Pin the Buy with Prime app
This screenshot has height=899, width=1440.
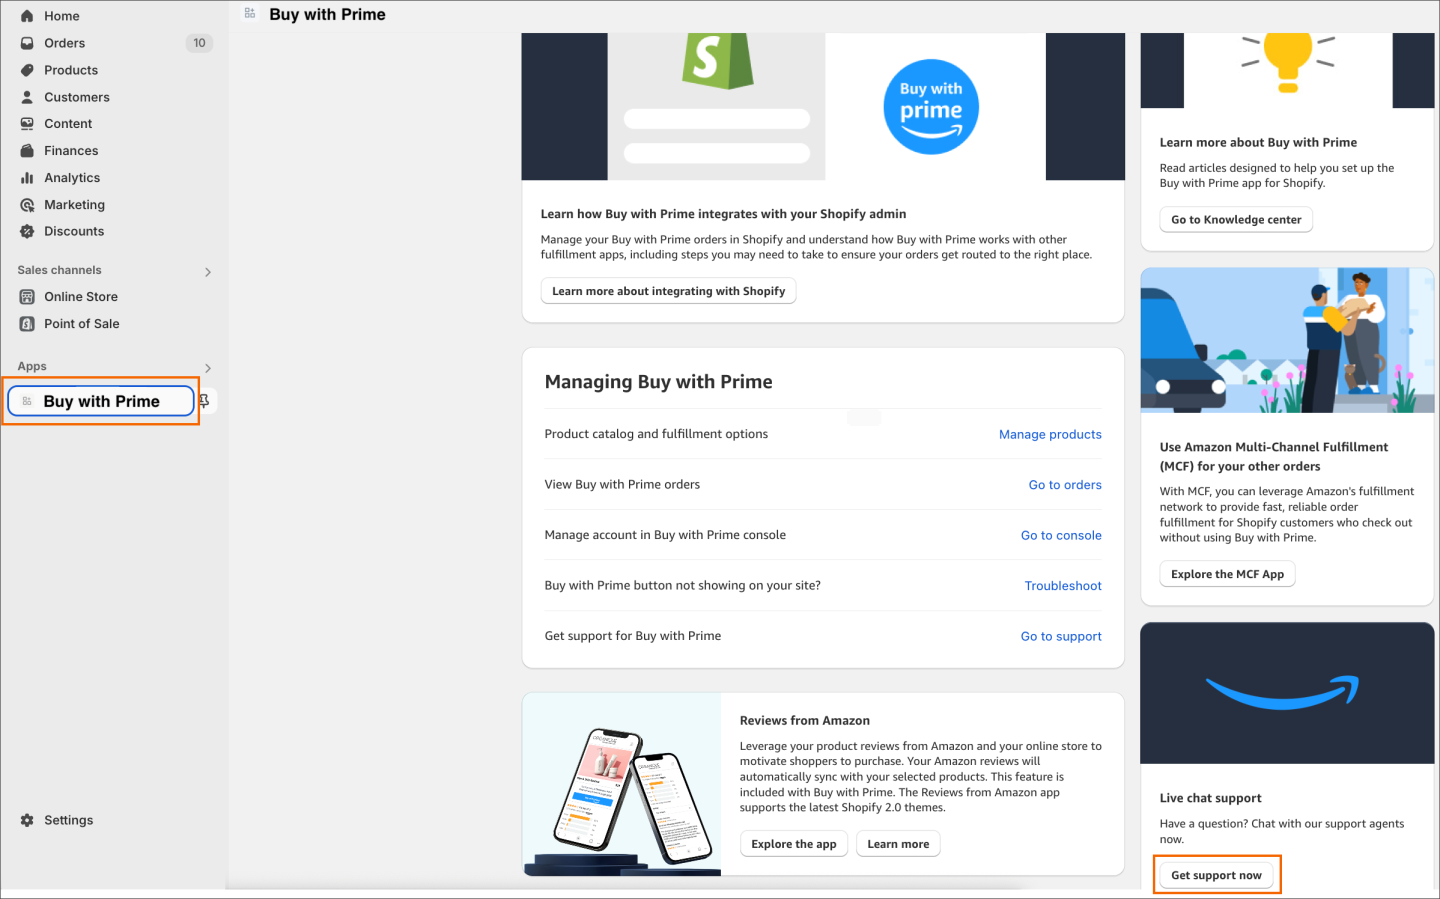[203, 400]
